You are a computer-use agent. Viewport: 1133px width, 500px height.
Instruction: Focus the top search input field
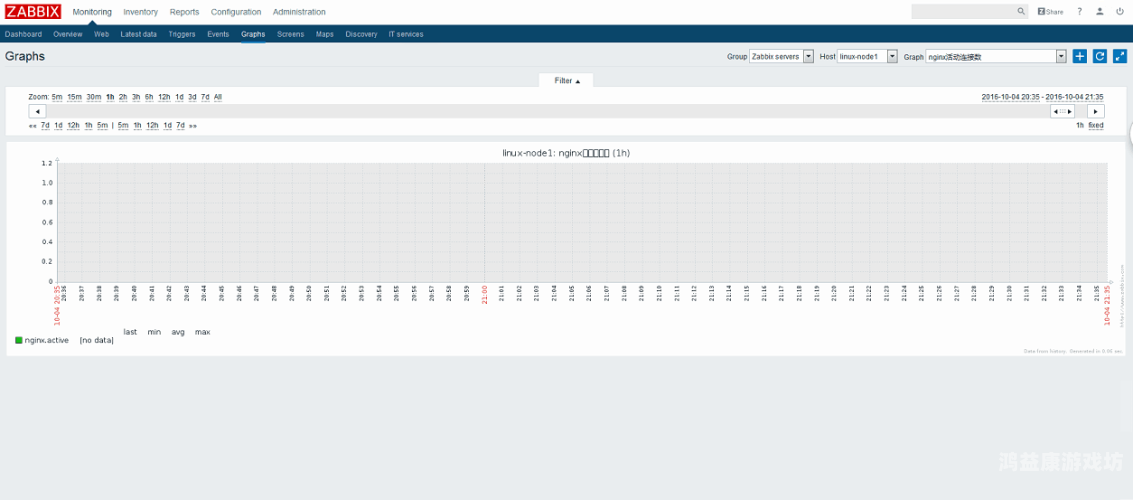963,12
